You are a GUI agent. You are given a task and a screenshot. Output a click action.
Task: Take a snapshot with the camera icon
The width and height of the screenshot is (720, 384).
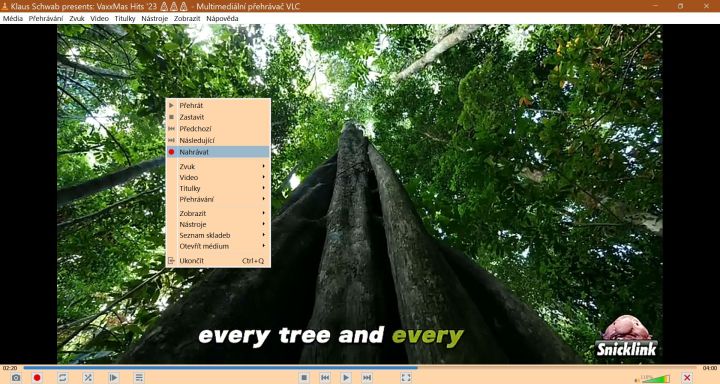point(16,378)
